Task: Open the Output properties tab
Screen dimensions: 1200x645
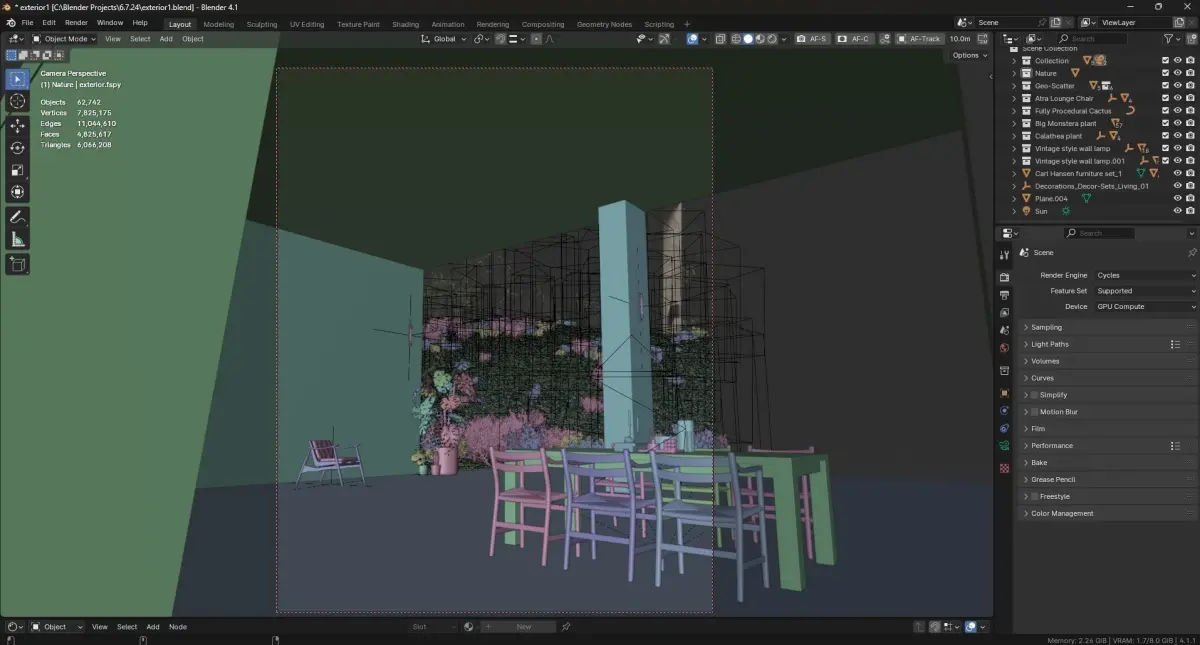Action: pyautogui.click(x=1005, y=295)
